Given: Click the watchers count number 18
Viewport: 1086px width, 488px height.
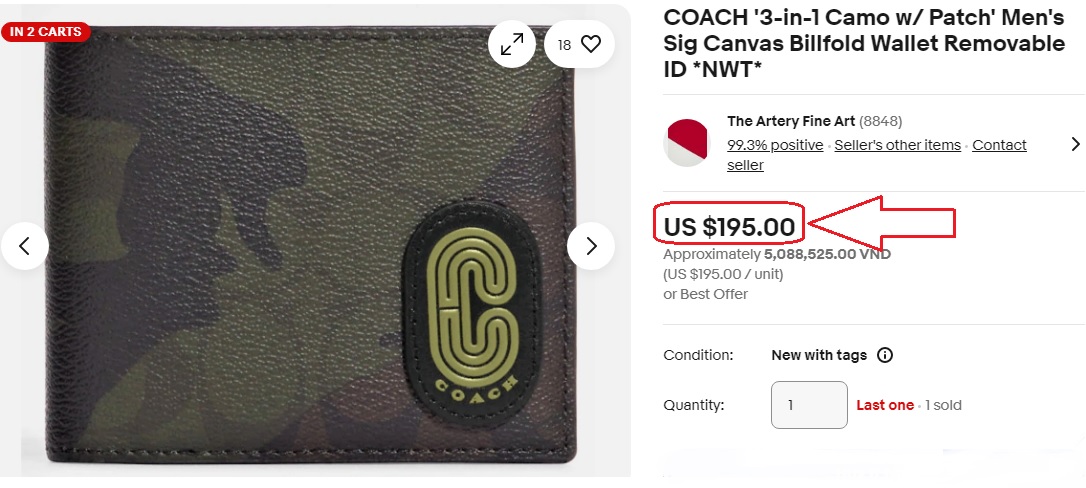Looking at the screenshot, I should [565, 45].
